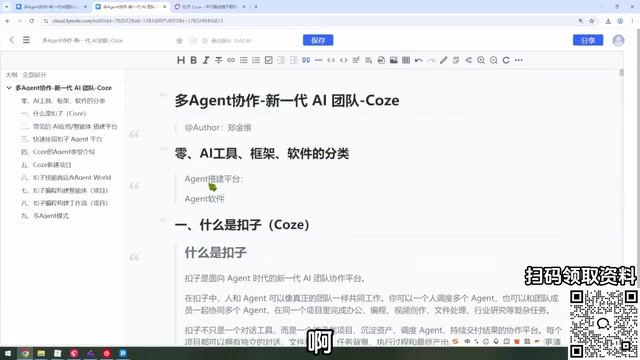Insert an ordered numbered list

coord(256,60)
